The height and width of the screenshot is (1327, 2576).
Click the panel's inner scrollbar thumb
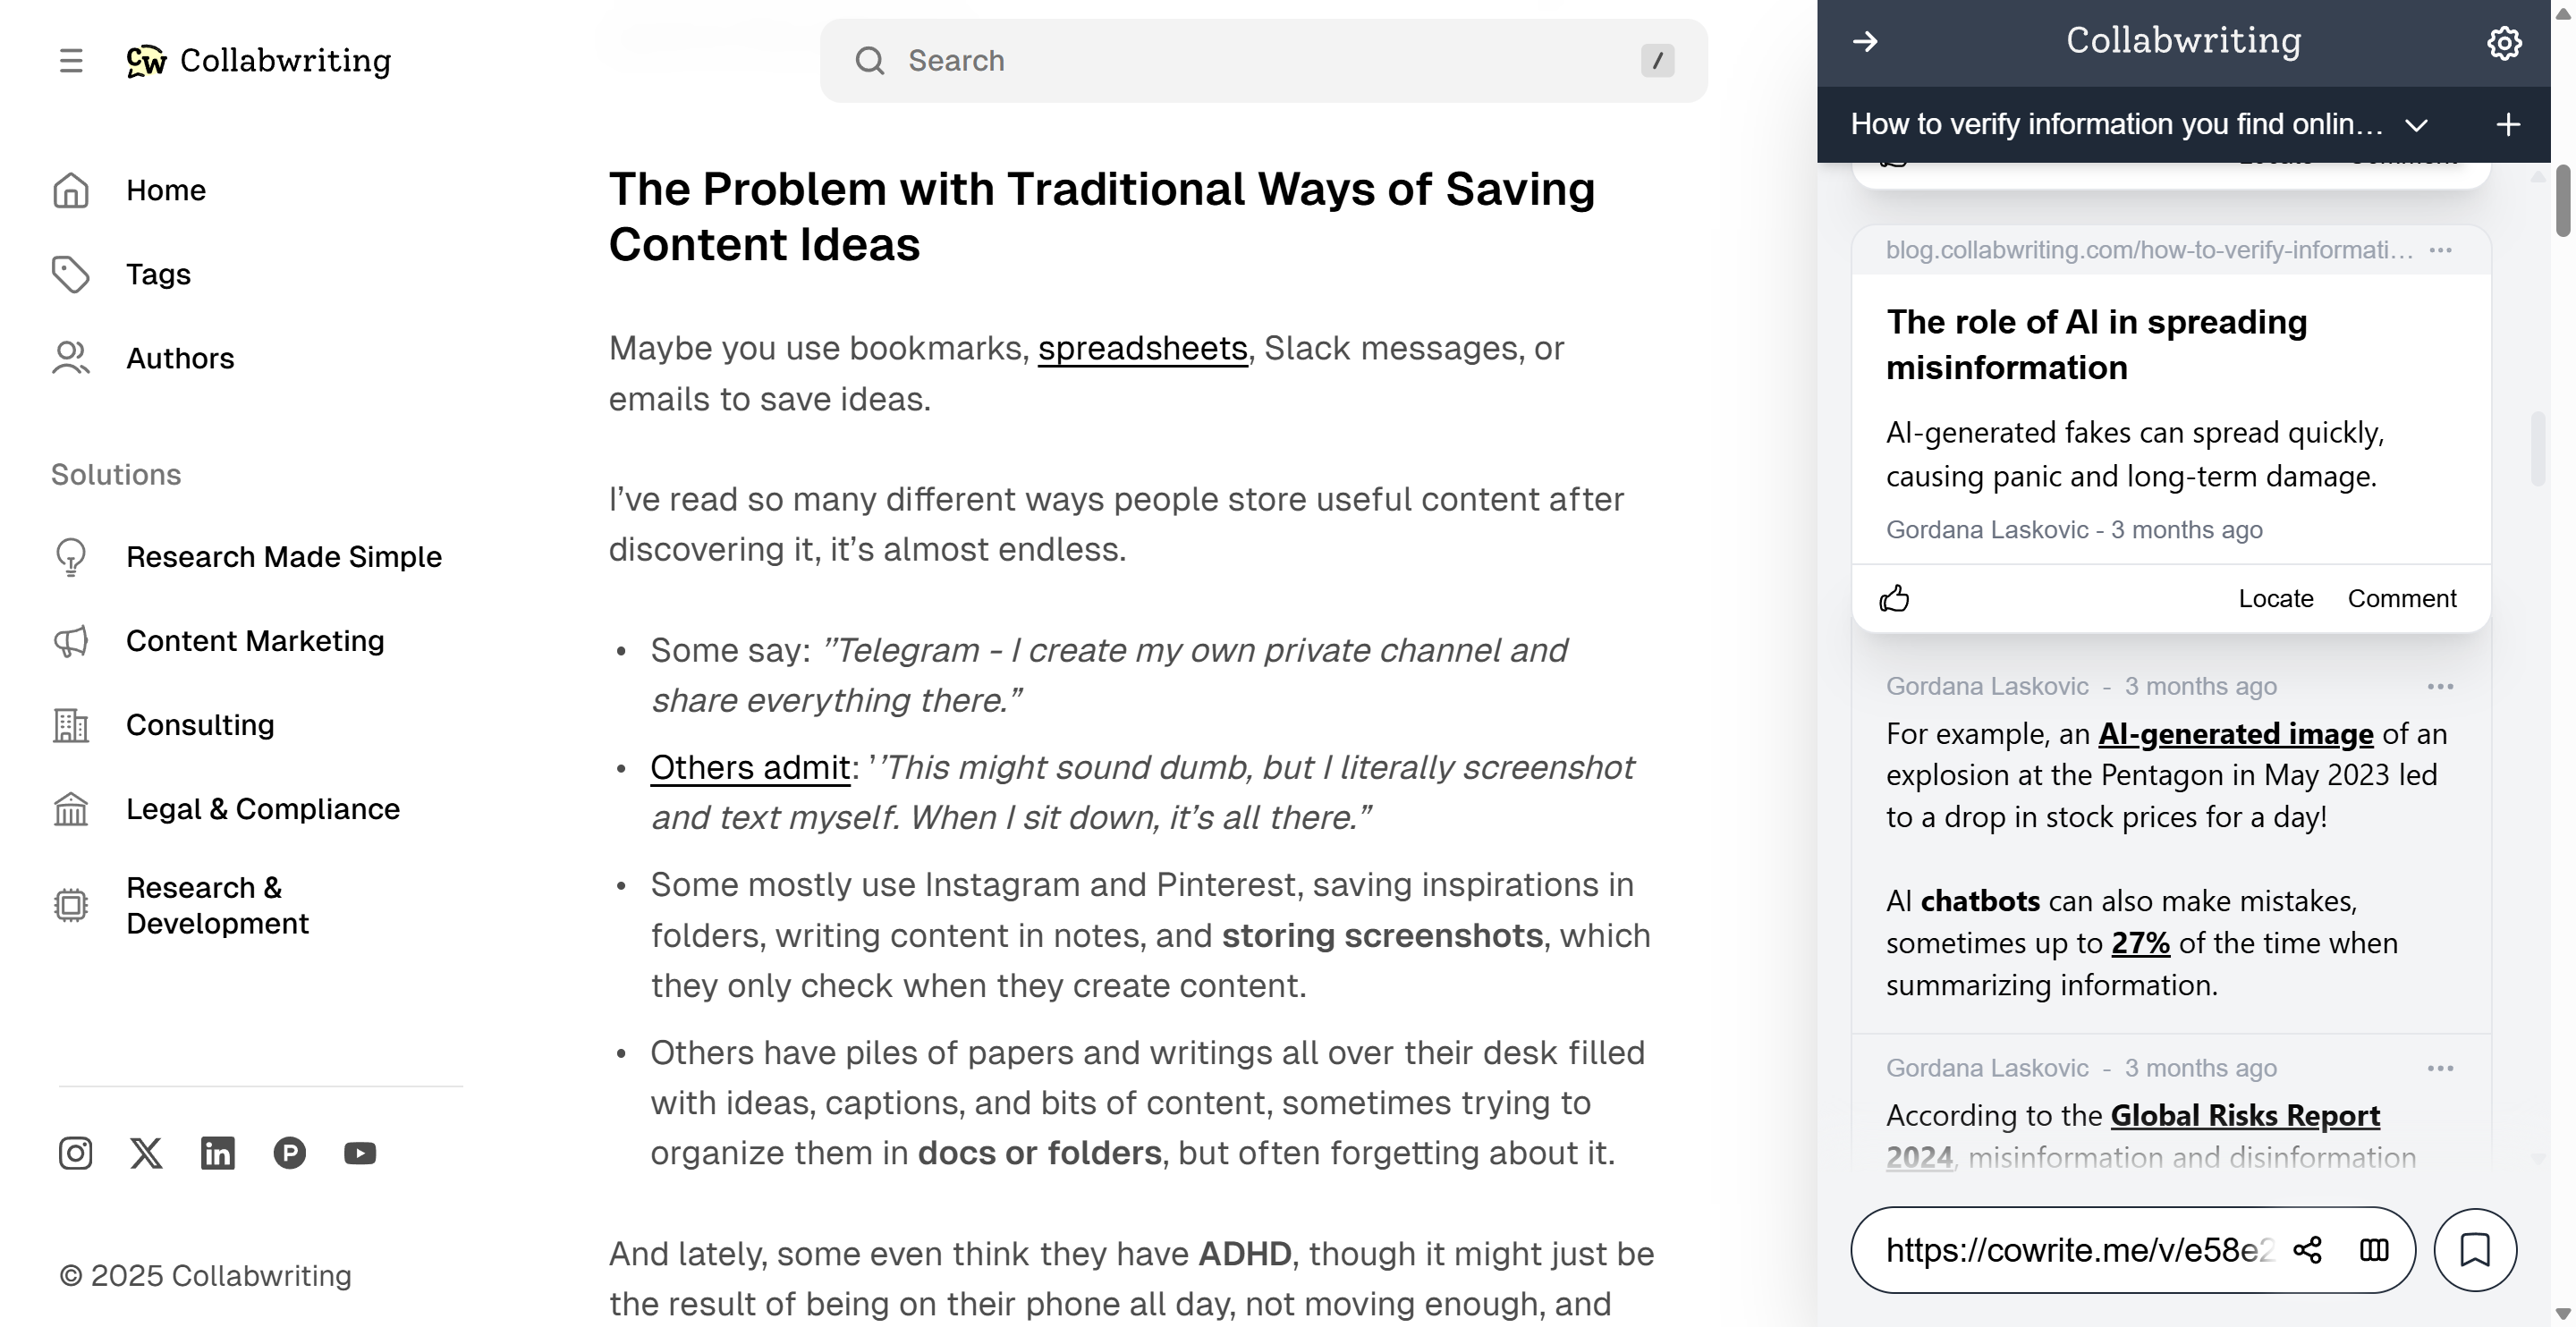click(x=2537, y=449)
